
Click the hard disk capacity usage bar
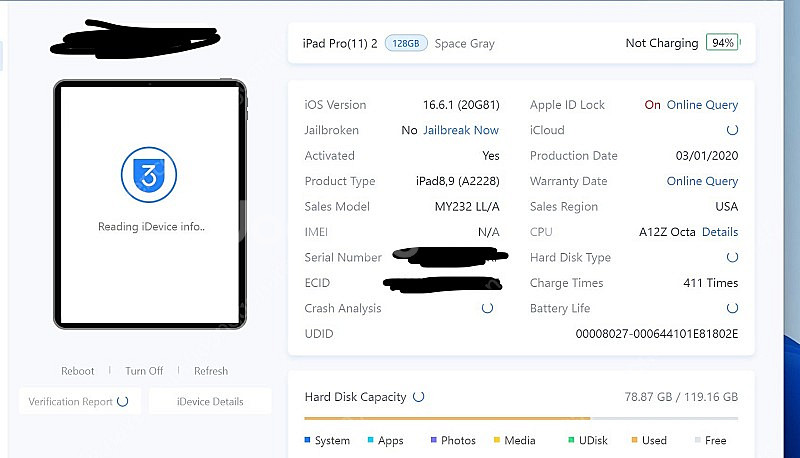[521, 418]
